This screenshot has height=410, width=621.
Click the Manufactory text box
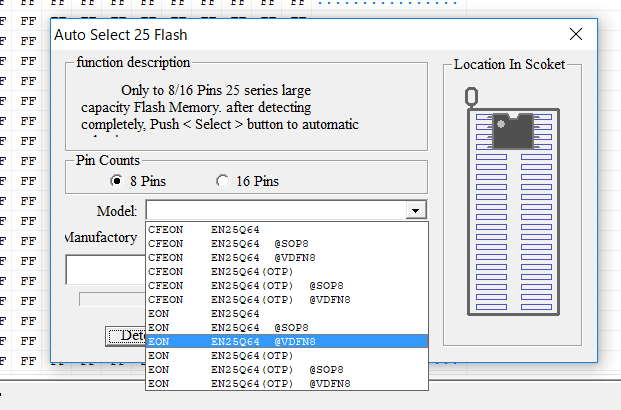click(106, 270)
